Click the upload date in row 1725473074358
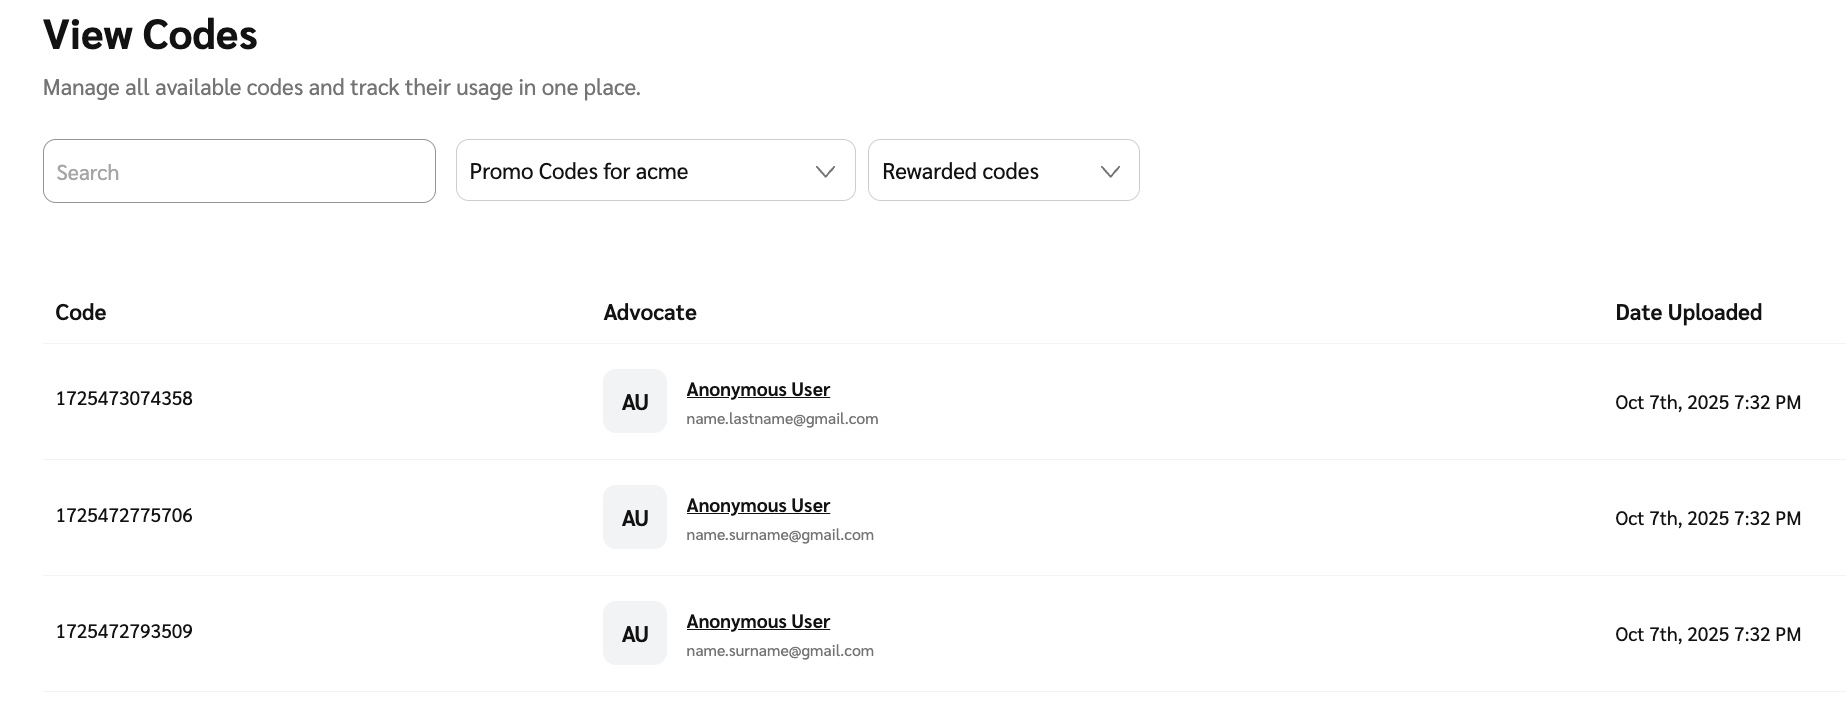1846x722 pixels. (1707, 403)
